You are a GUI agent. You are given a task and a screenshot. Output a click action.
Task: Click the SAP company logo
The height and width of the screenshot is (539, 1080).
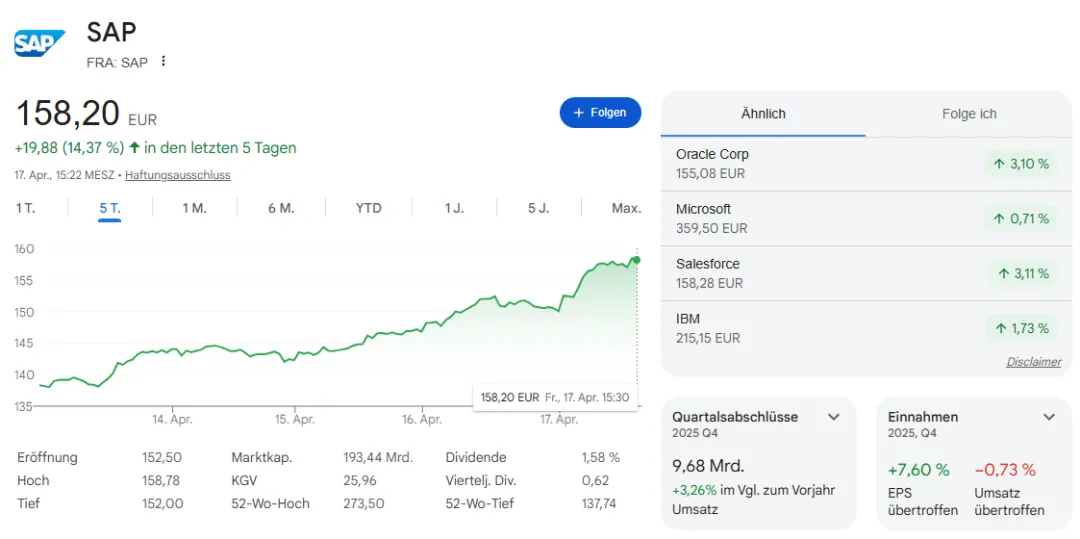click(39, 43)
